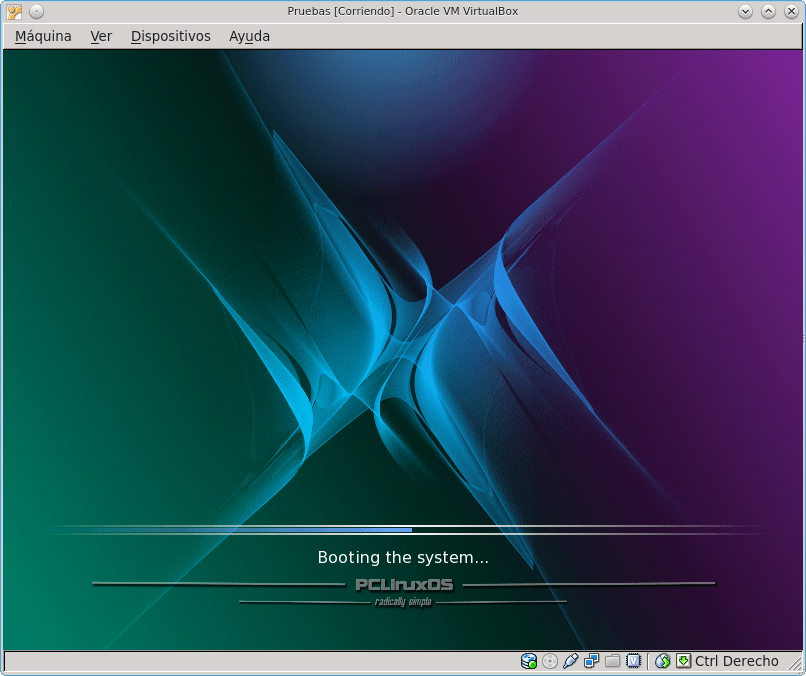
Task: Click the virtualization CPU chip icon
Action: coord(633,661)
